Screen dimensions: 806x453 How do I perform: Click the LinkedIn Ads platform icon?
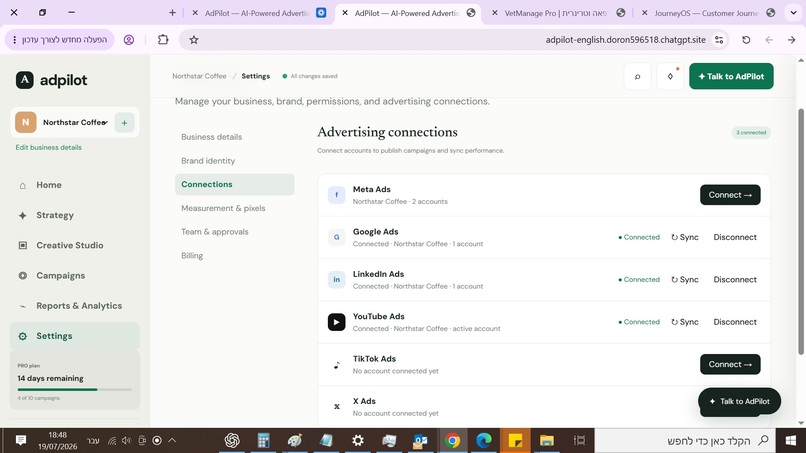click(x=337, y=280)
